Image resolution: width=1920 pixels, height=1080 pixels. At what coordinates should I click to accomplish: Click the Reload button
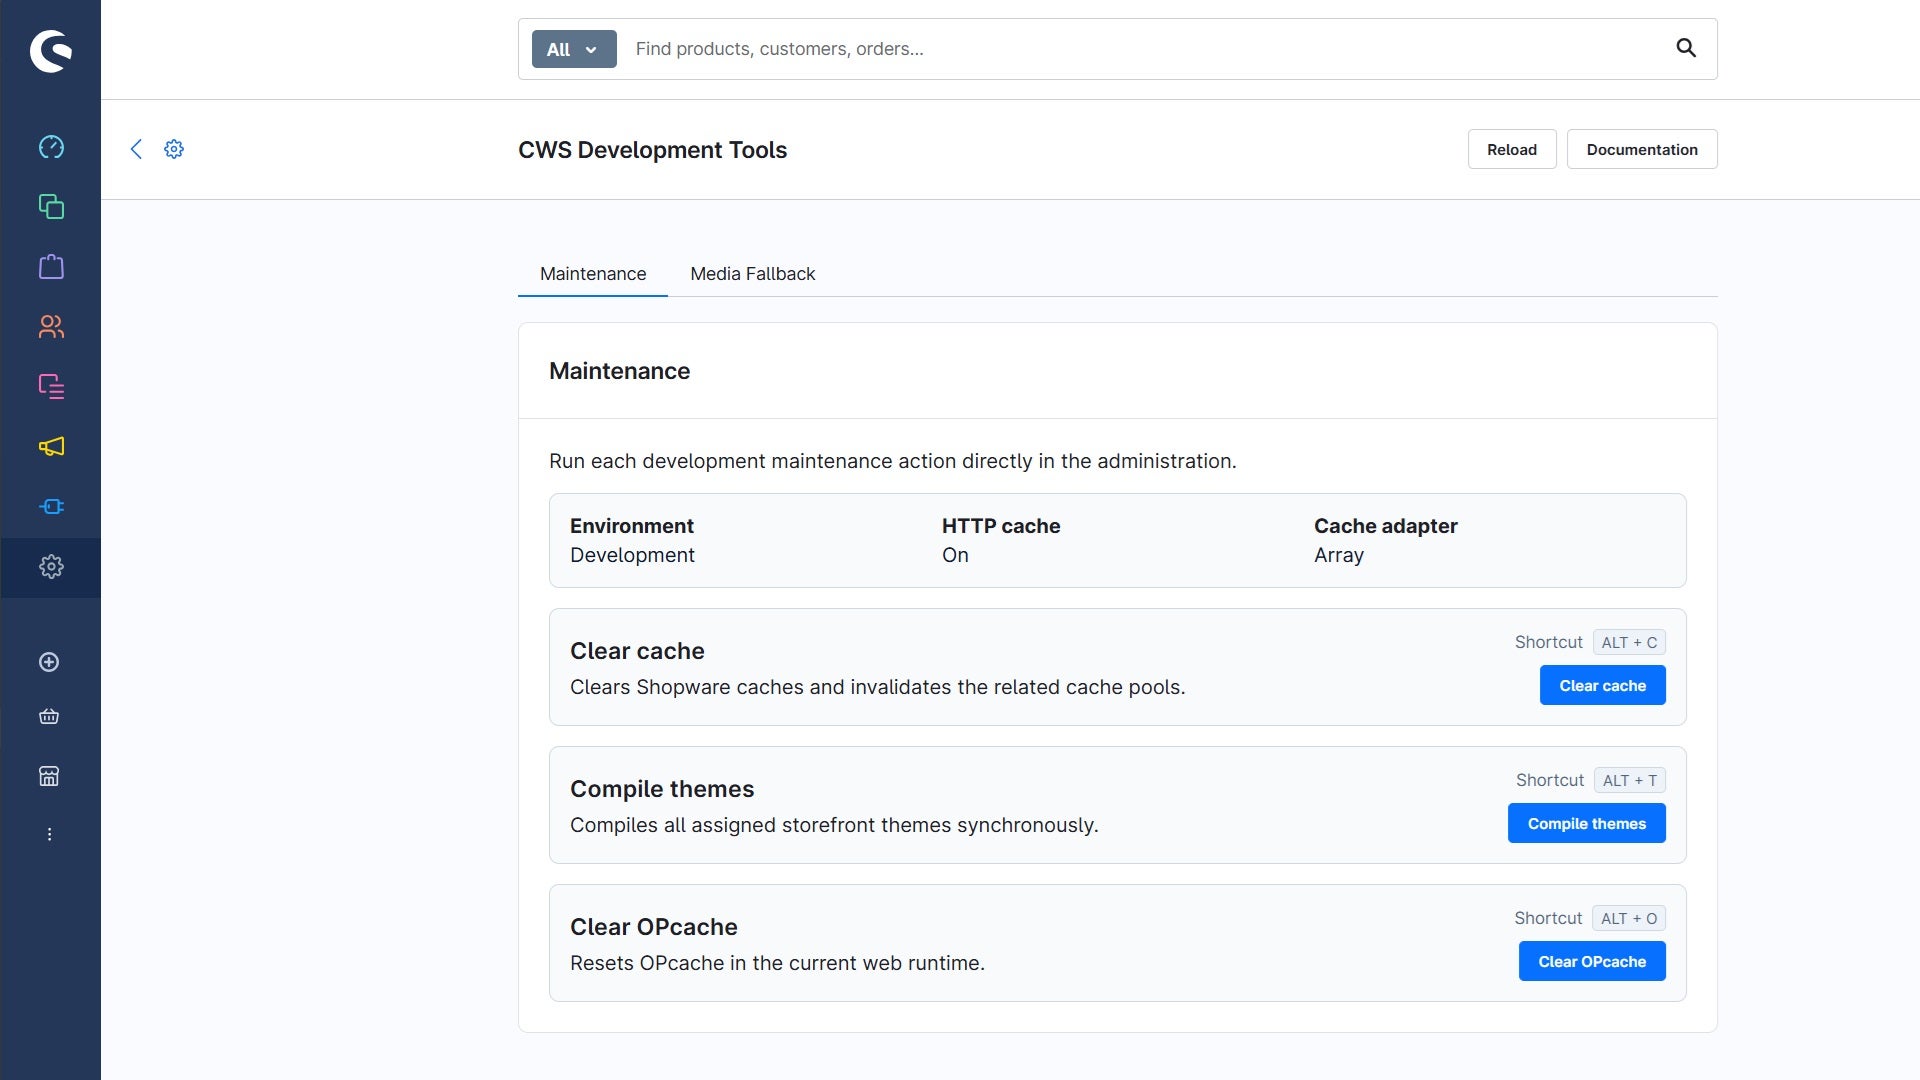1512,149
